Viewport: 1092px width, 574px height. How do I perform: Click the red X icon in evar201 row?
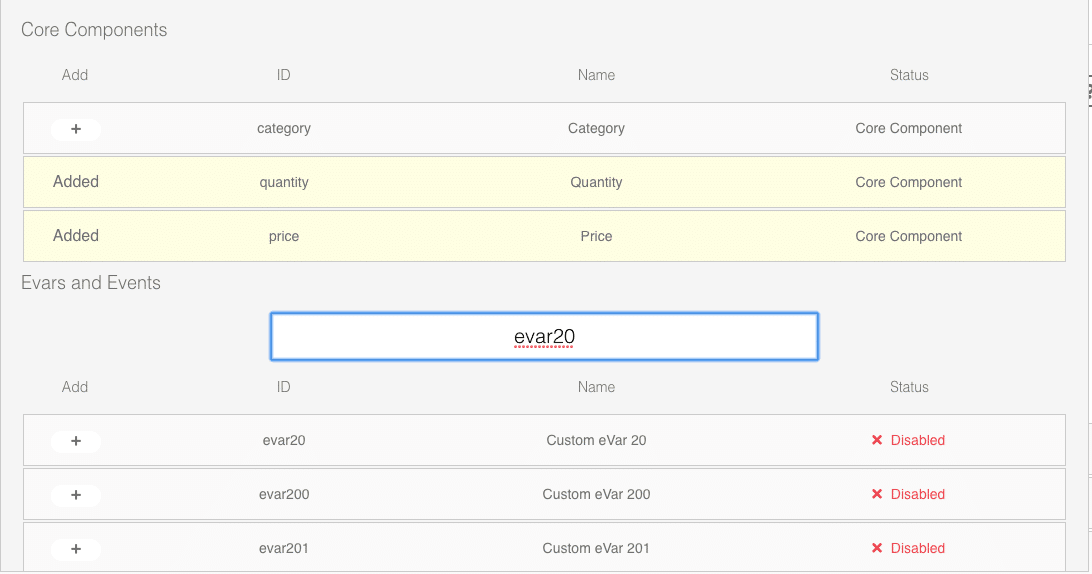(877, 548)
